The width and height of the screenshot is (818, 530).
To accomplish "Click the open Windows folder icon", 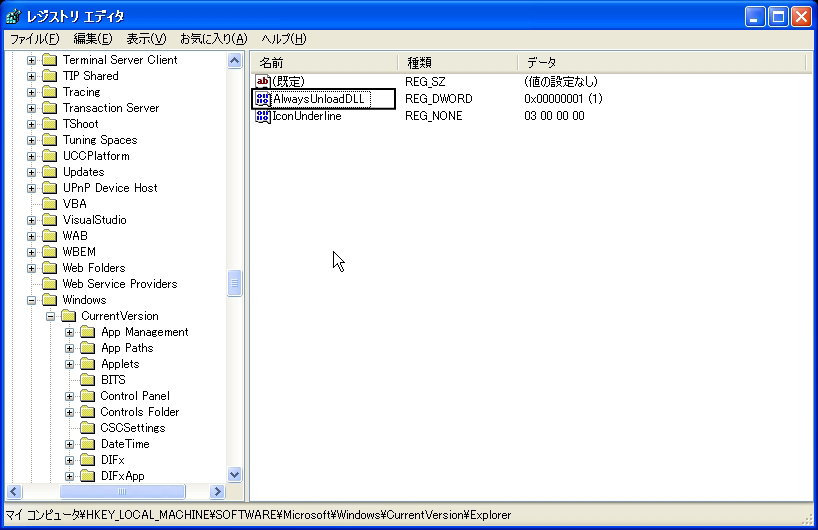I will point(50,300).
